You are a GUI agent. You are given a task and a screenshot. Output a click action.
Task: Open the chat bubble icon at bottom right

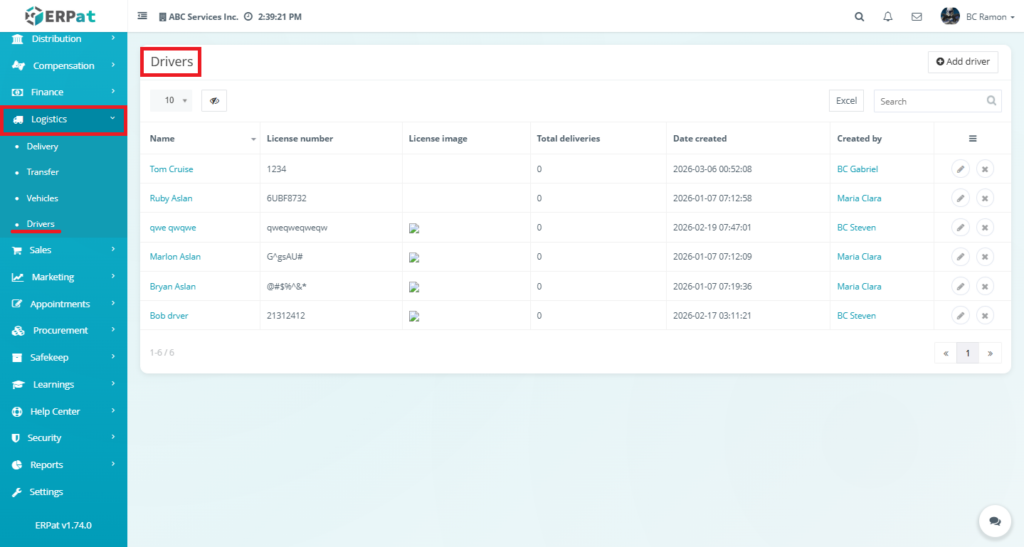[x=994, y=521]
